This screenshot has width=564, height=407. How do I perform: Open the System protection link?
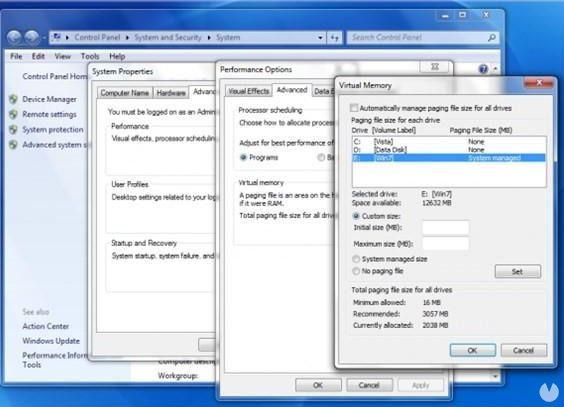pyautogui.click(x=53, y=129)
